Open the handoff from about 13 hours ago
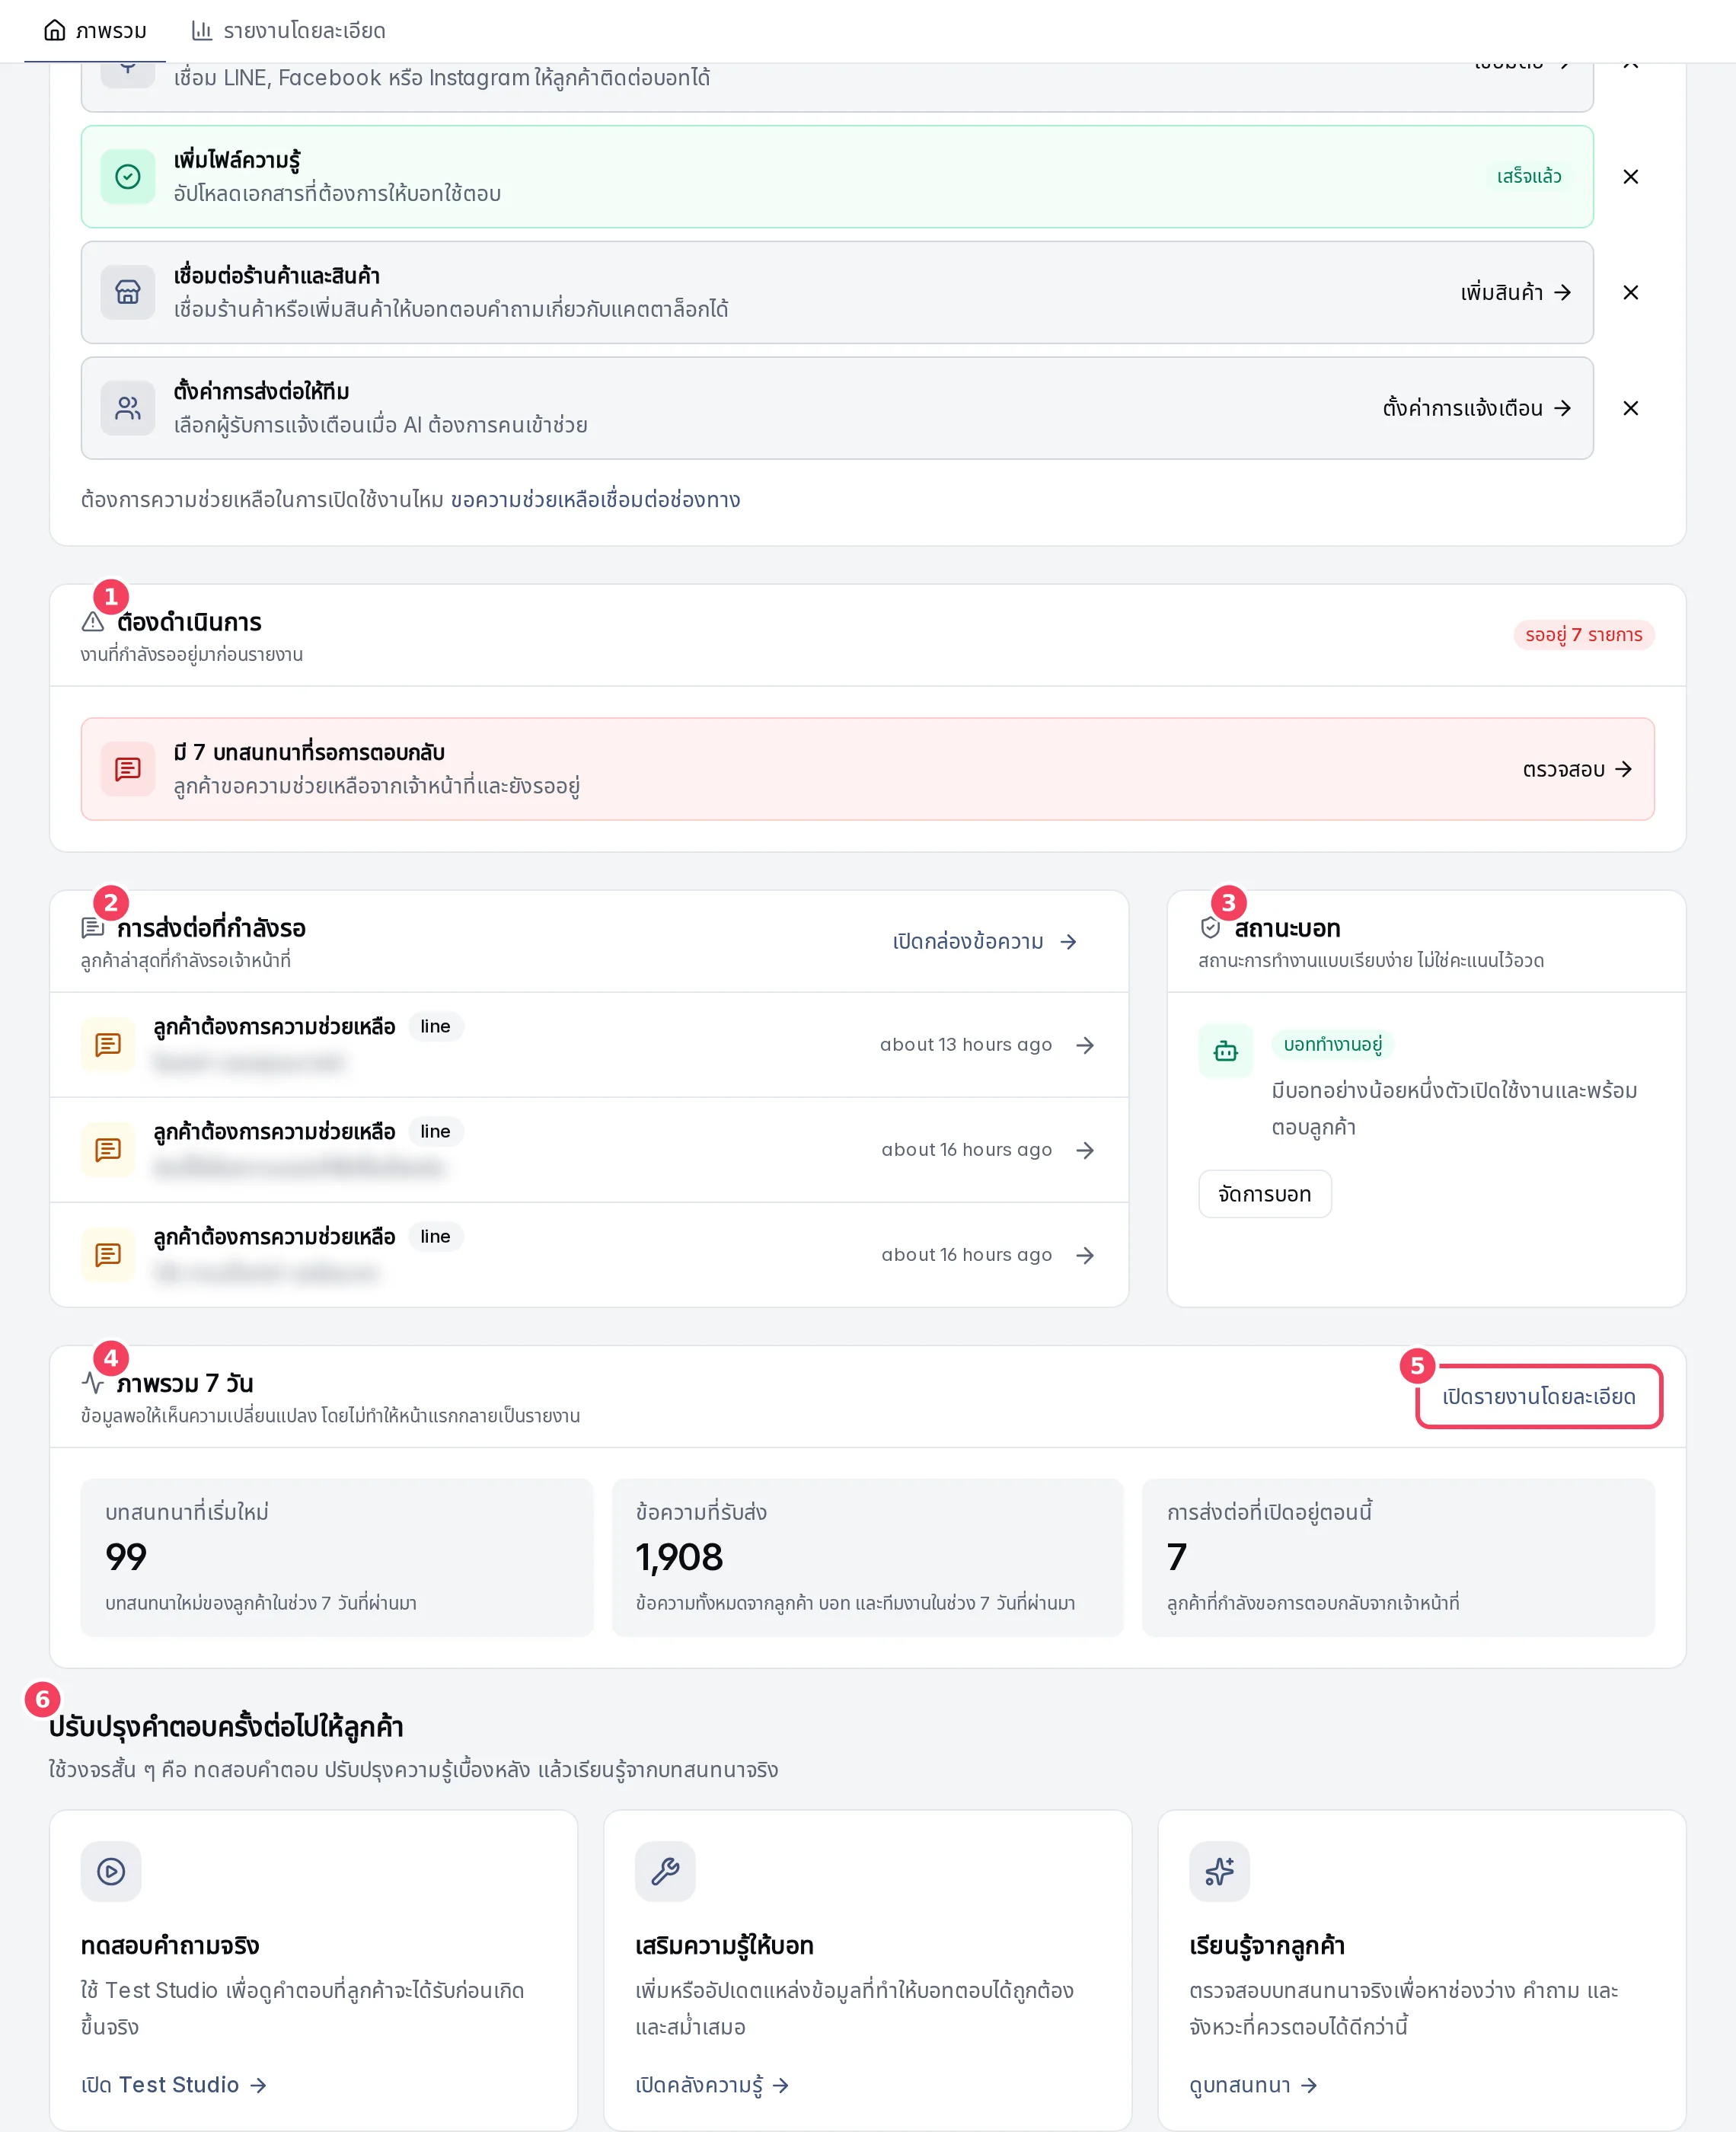This screenshot has height=2132, width=1736. [589, 1045]
